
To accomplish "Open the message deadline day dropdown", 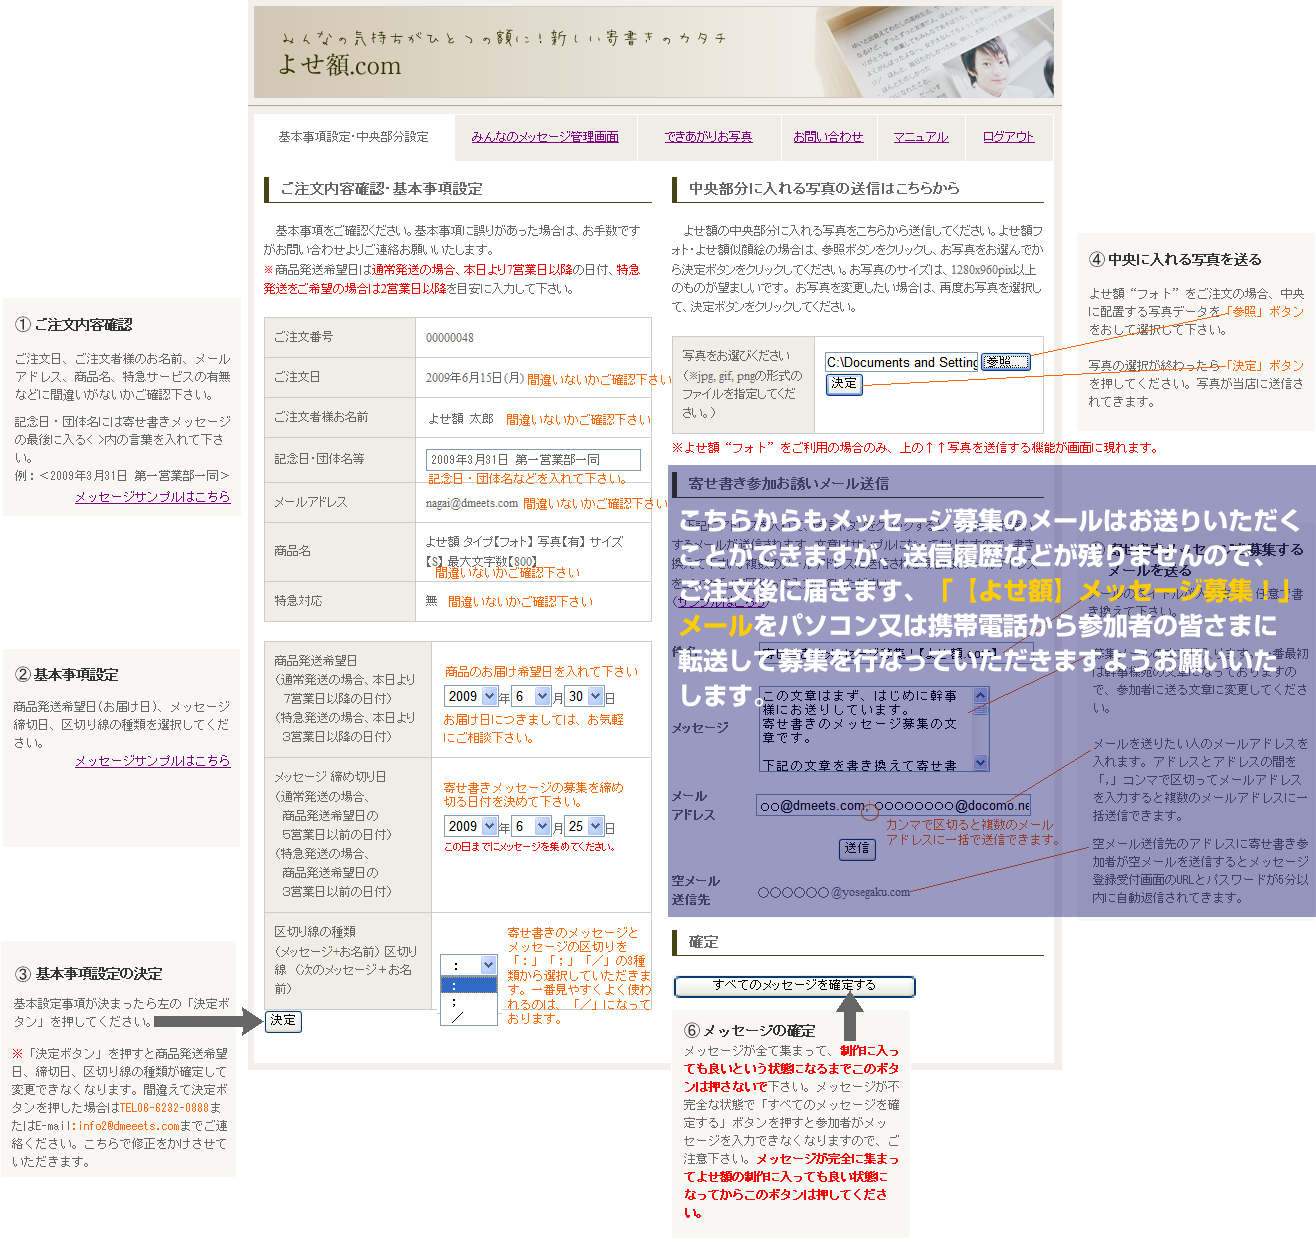I will (586, 826).
